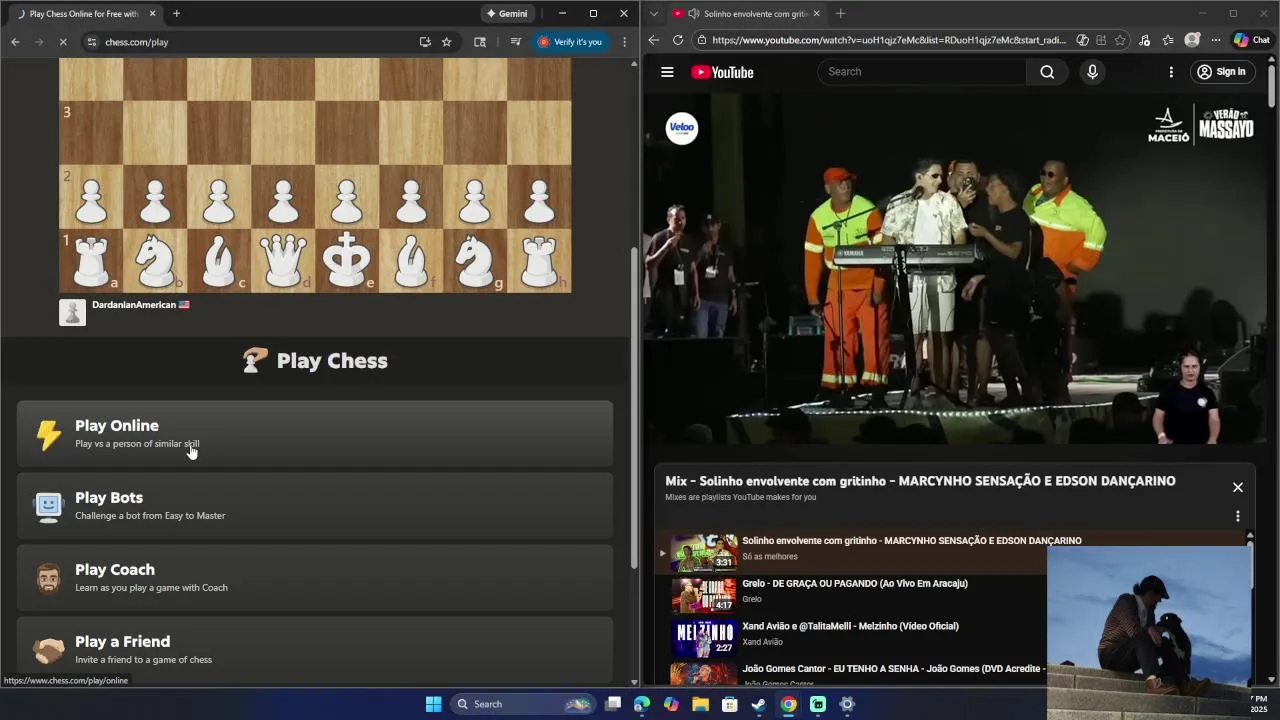Viewport: 1280px width, 720px height.
Task: Open YouTube settings three-dot menu
Action: click(x=1171, y=72)
